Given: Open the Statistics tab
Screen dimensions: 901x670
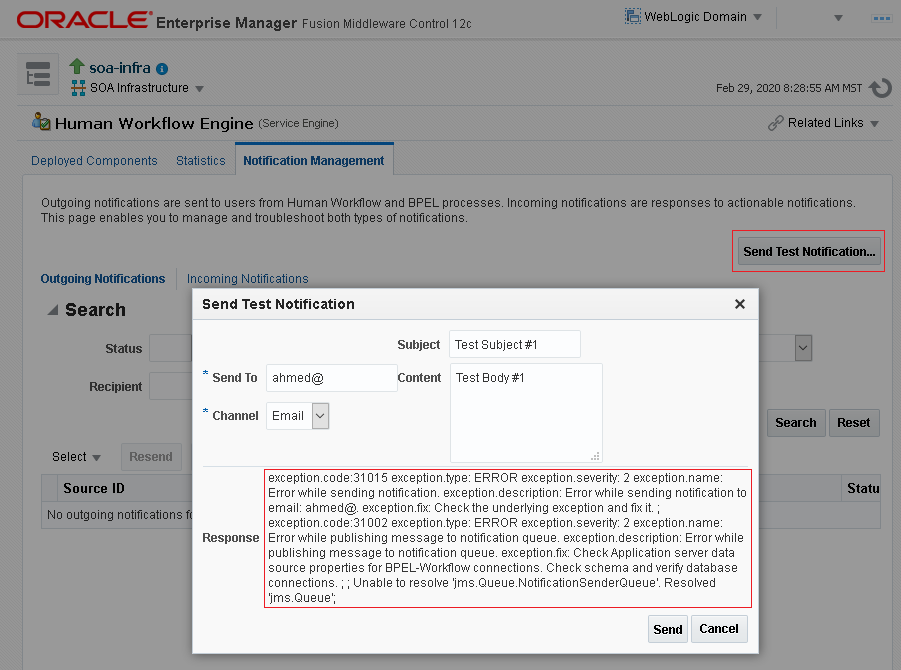Looking at the screenshot, I should pos(200,161).
